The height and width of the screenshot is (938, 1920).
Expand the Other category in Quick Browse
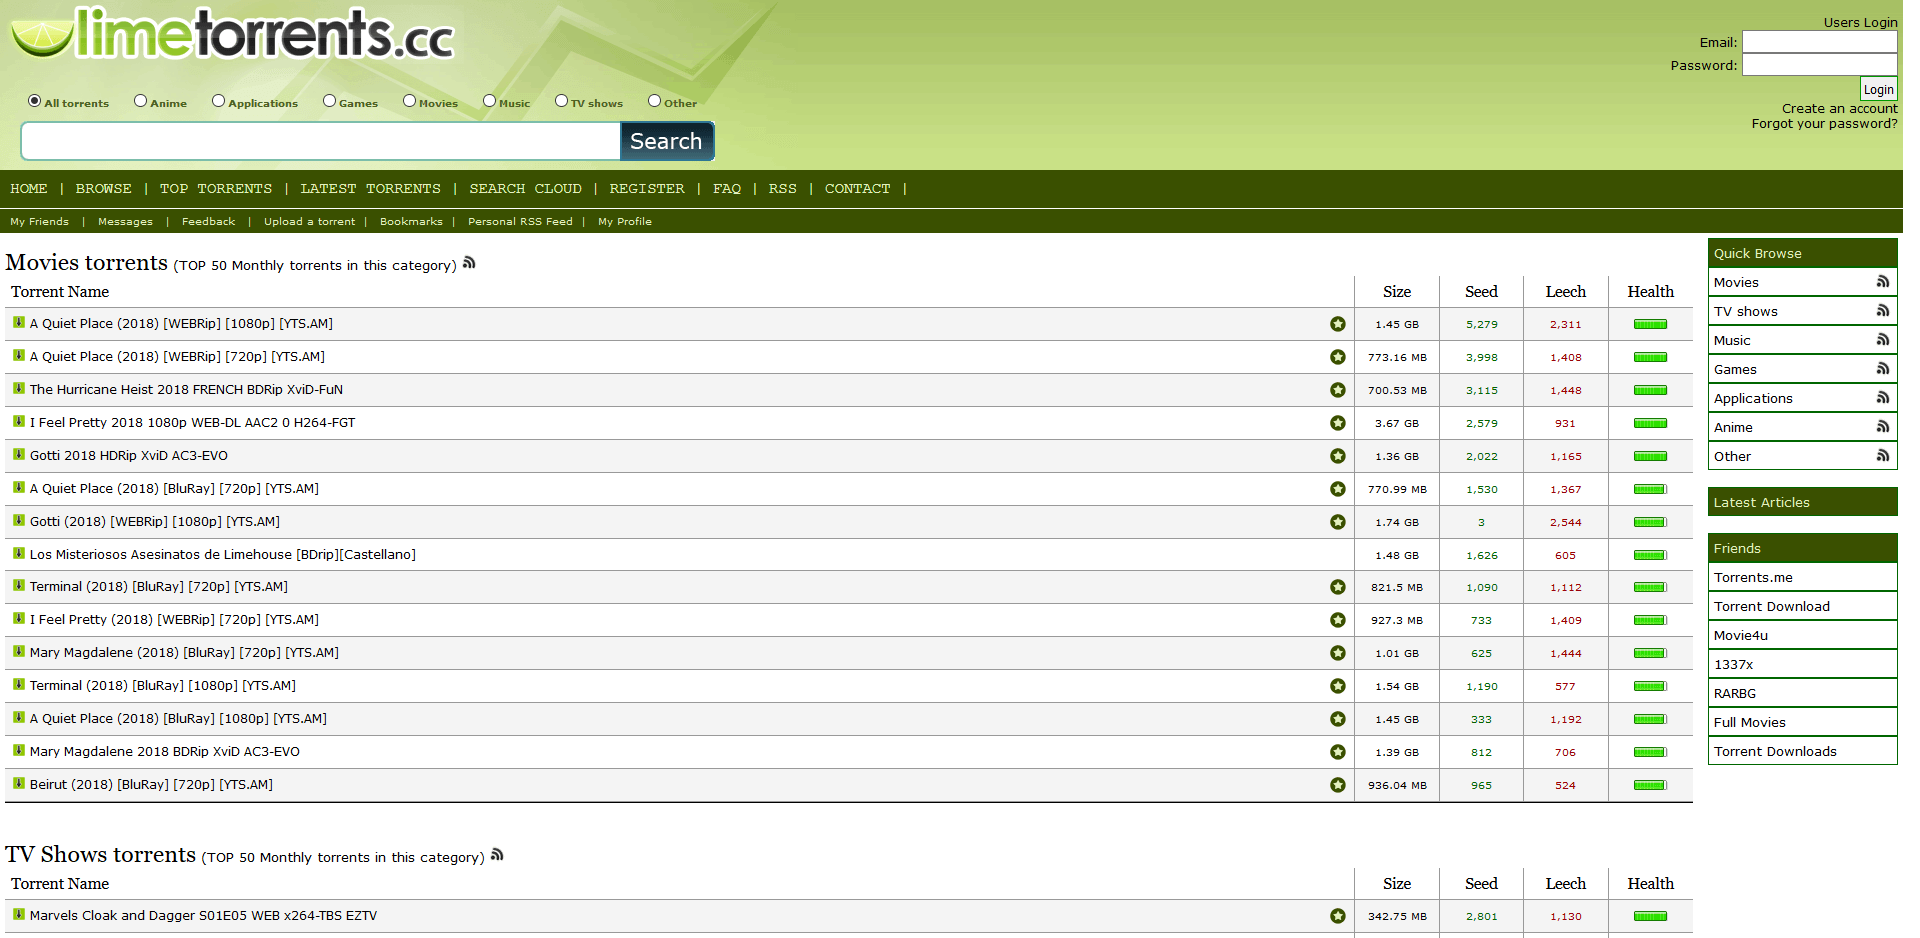(x=1732, y=456)
